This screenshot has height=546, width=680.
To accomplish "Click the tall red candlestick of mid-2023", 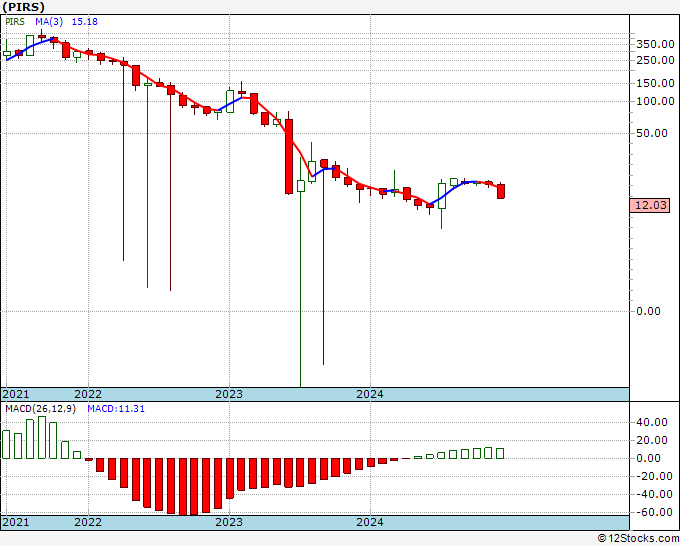I will 289,157.
